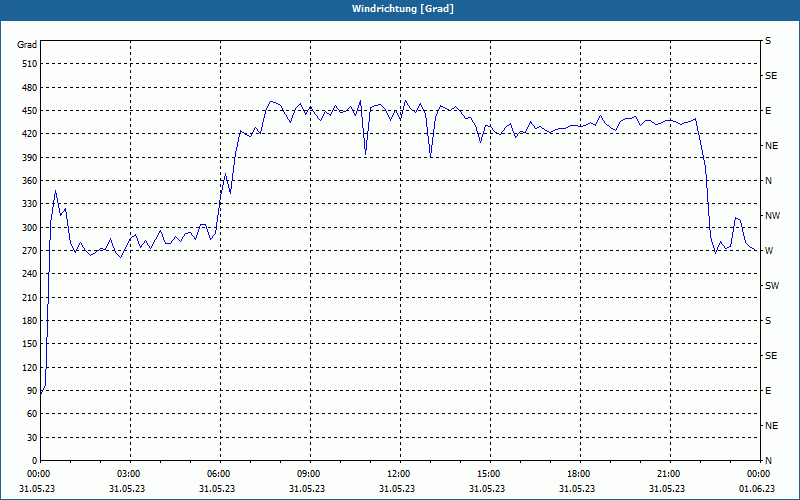This screenshot has height=500, width=800.
Task: Select the 06:00 time label
Action: (218, 474)
